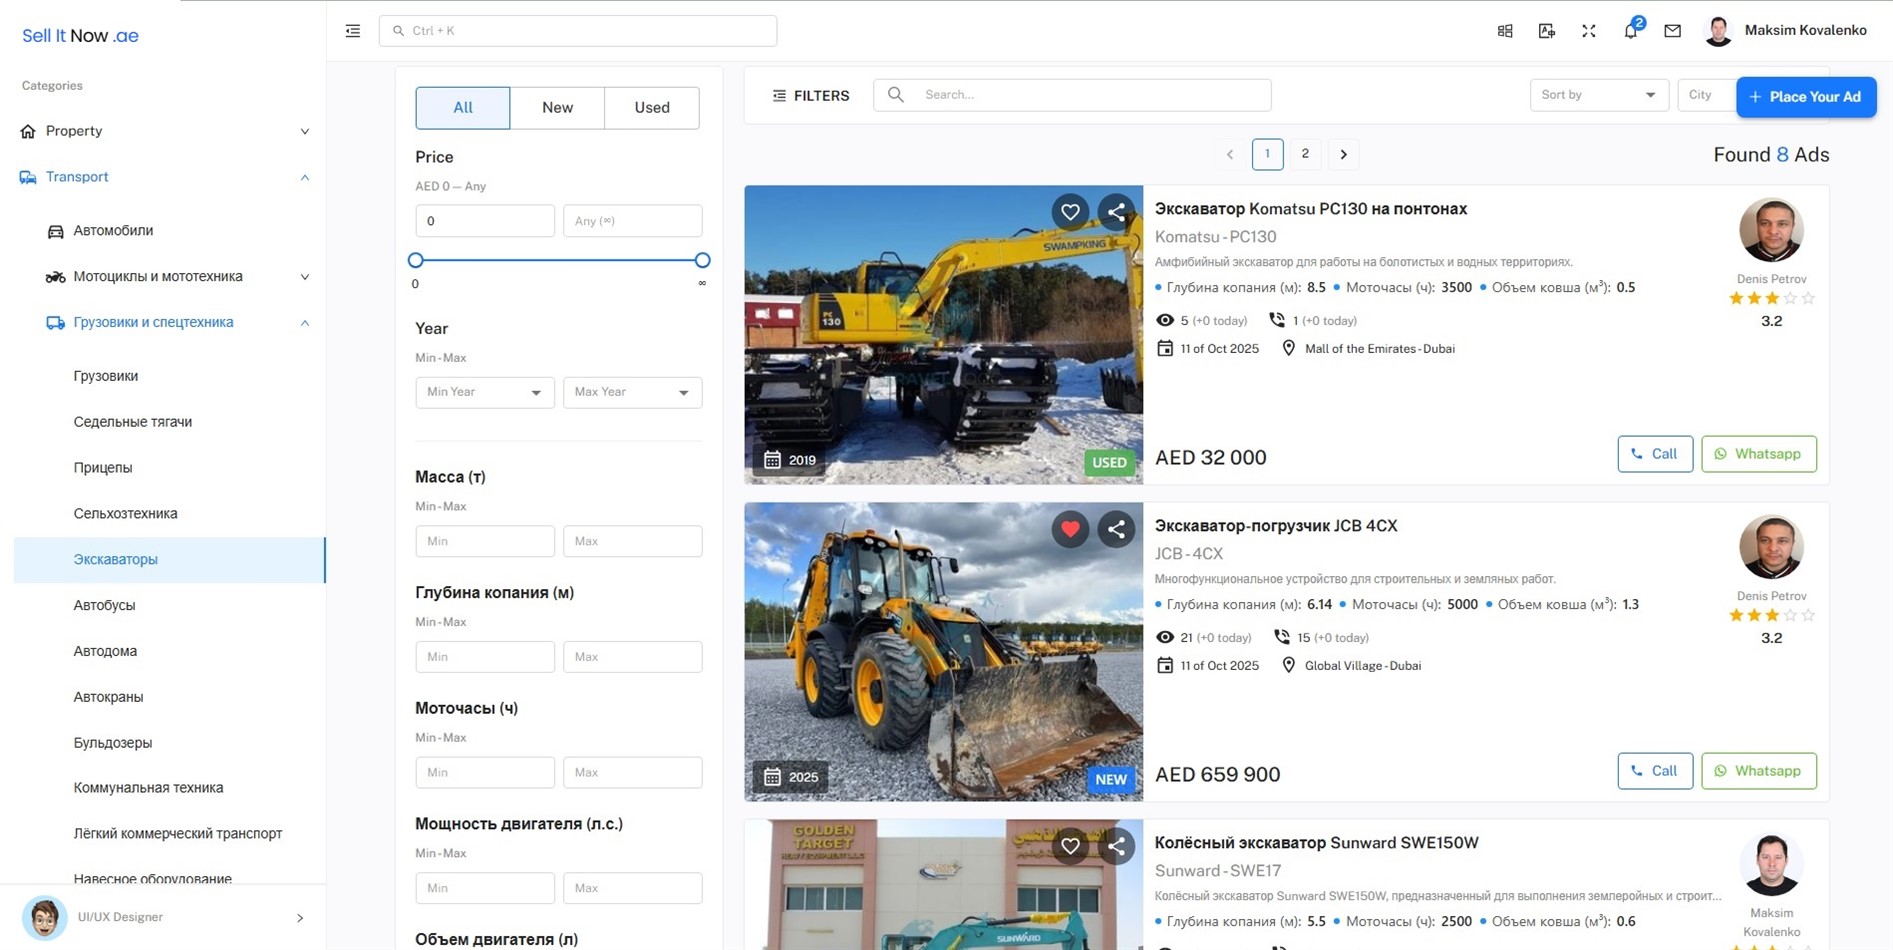
Task: Add Komatsu PC130 listing to favorites
Action: coord(1070,212)
